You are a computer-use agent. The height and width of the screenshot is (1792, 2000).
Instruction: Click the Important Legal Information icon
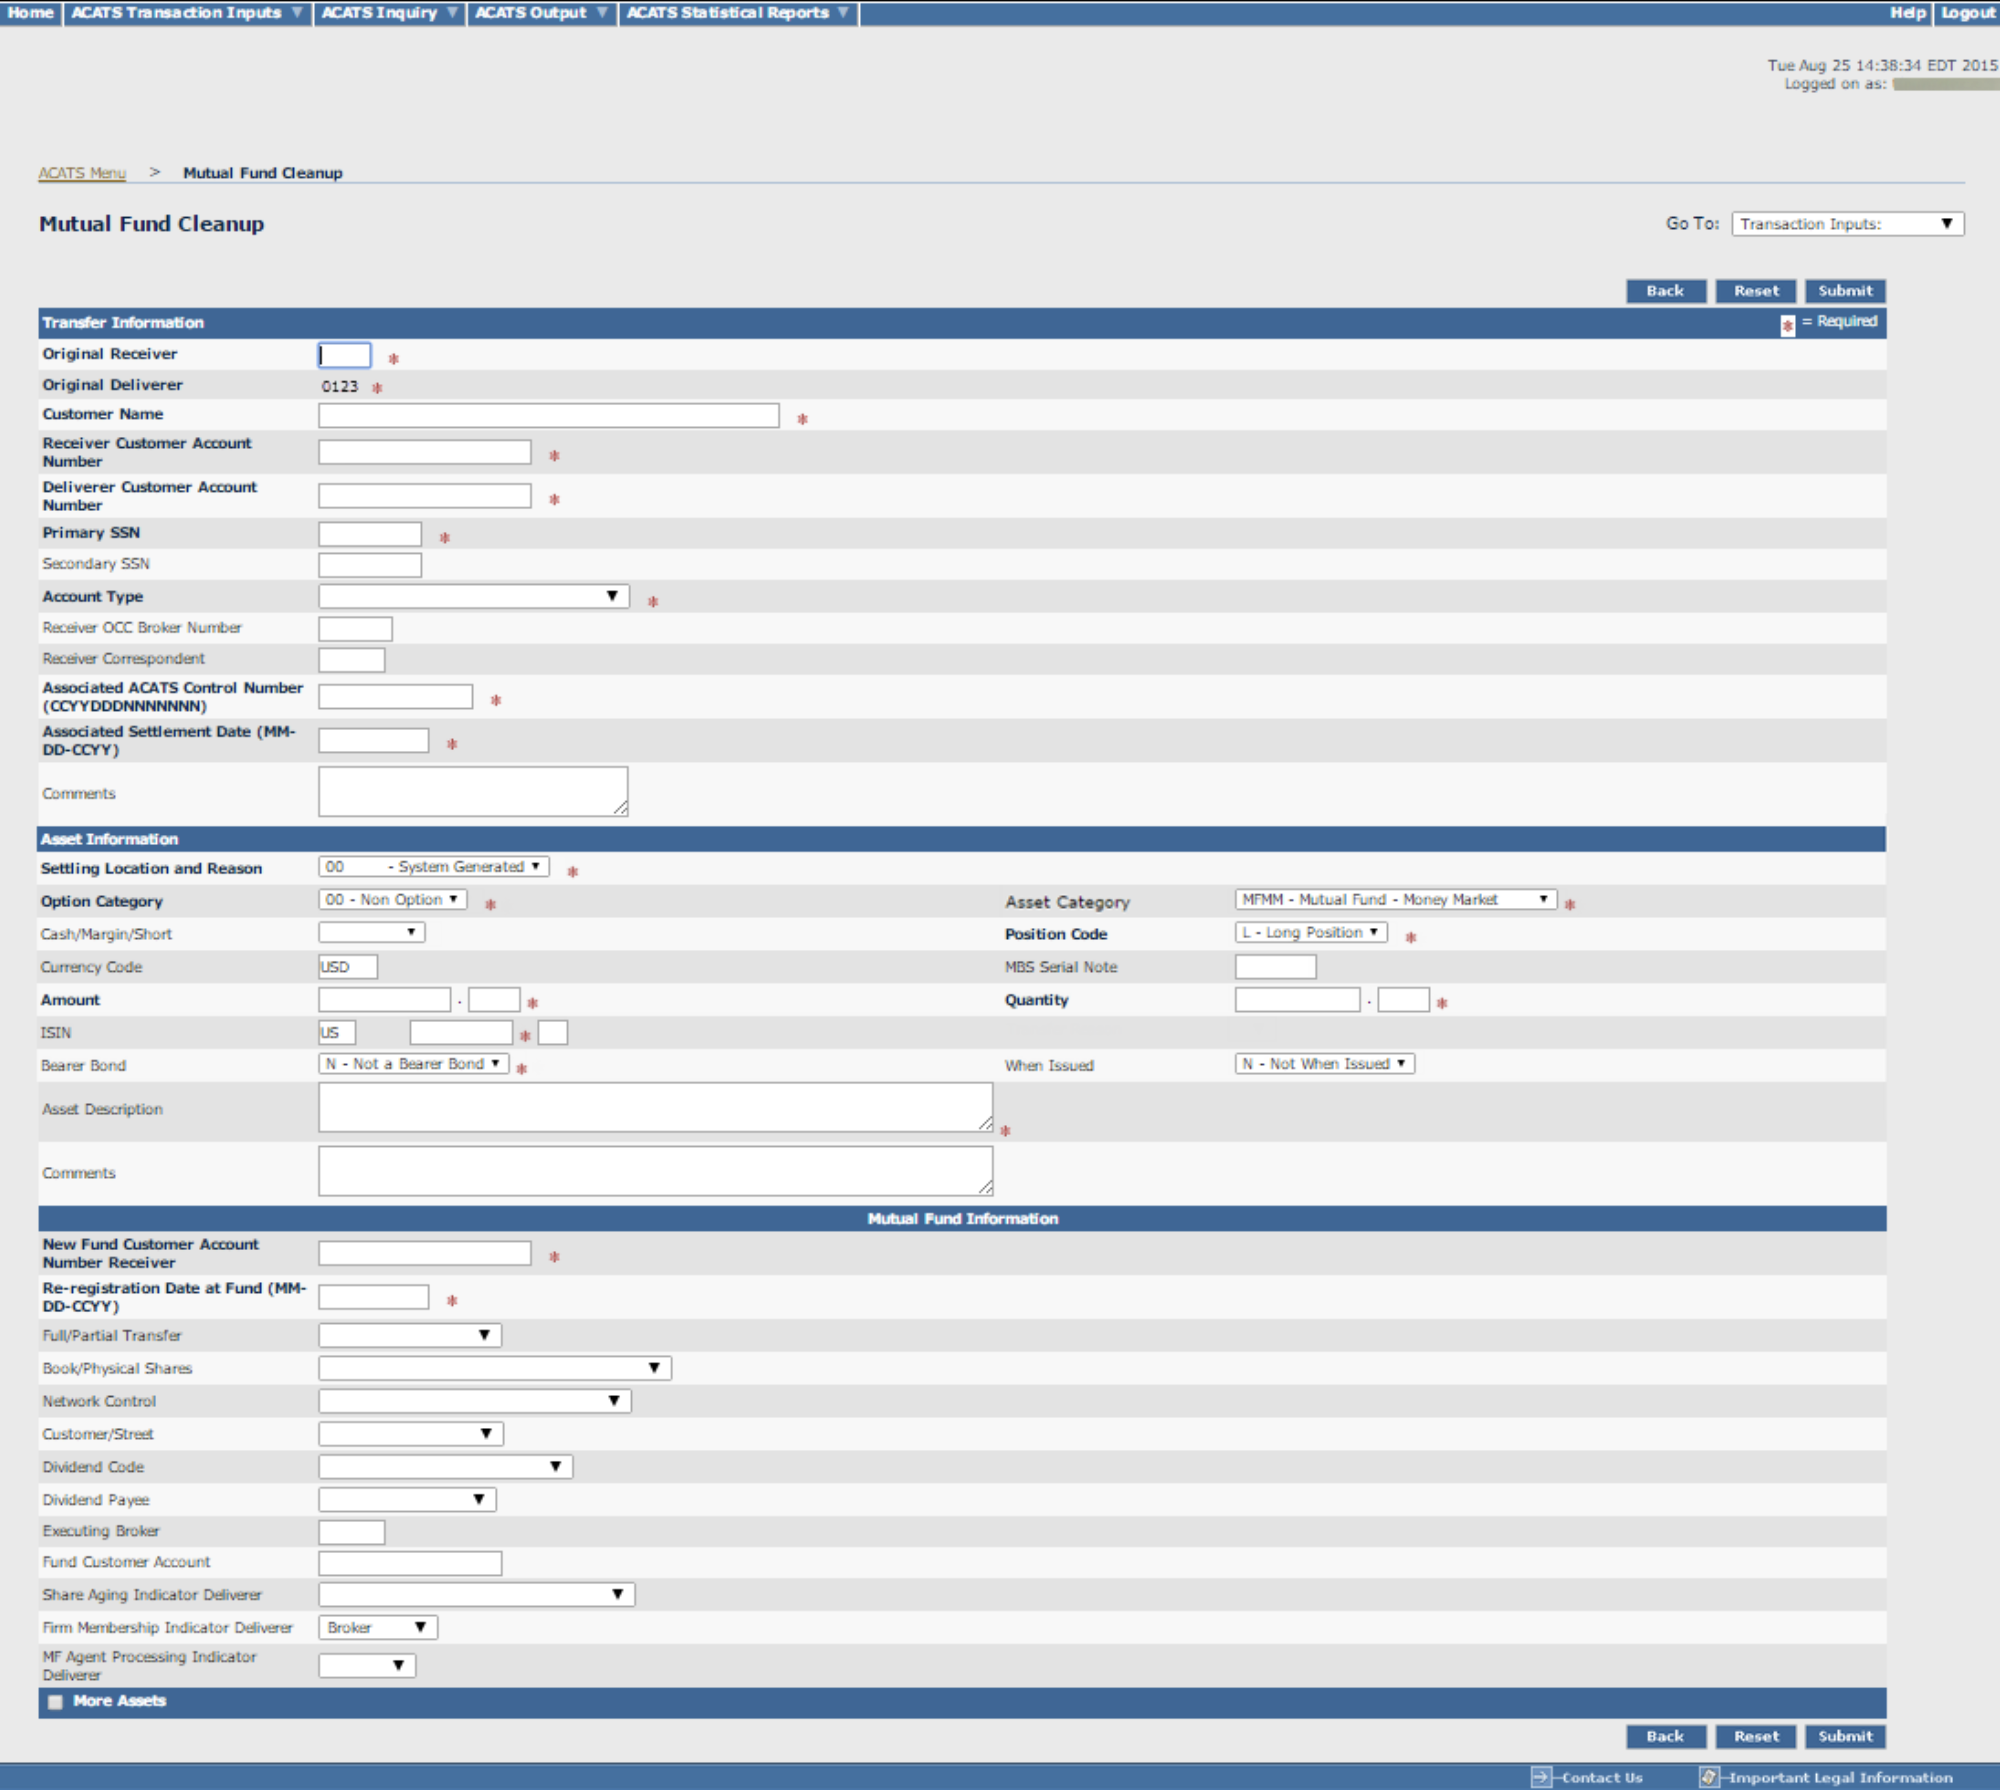click(x=1709, y=1777)
